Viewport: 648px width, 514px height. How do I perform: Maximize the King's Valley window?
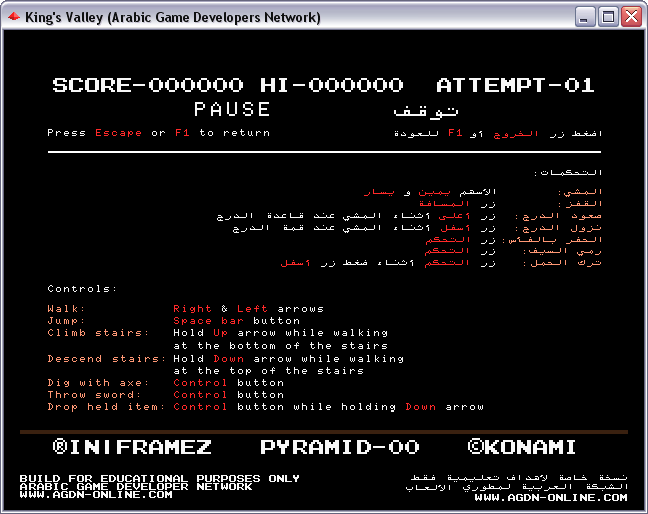coord(608,17)
